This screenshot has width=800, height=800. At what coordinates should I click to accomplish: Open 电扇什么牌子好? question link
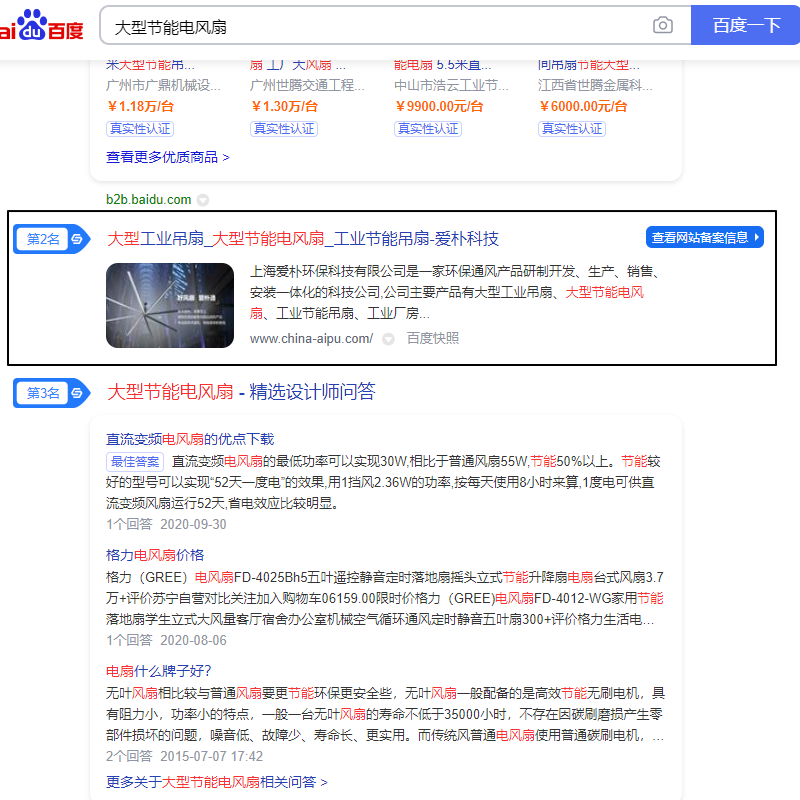coord(158,671)
